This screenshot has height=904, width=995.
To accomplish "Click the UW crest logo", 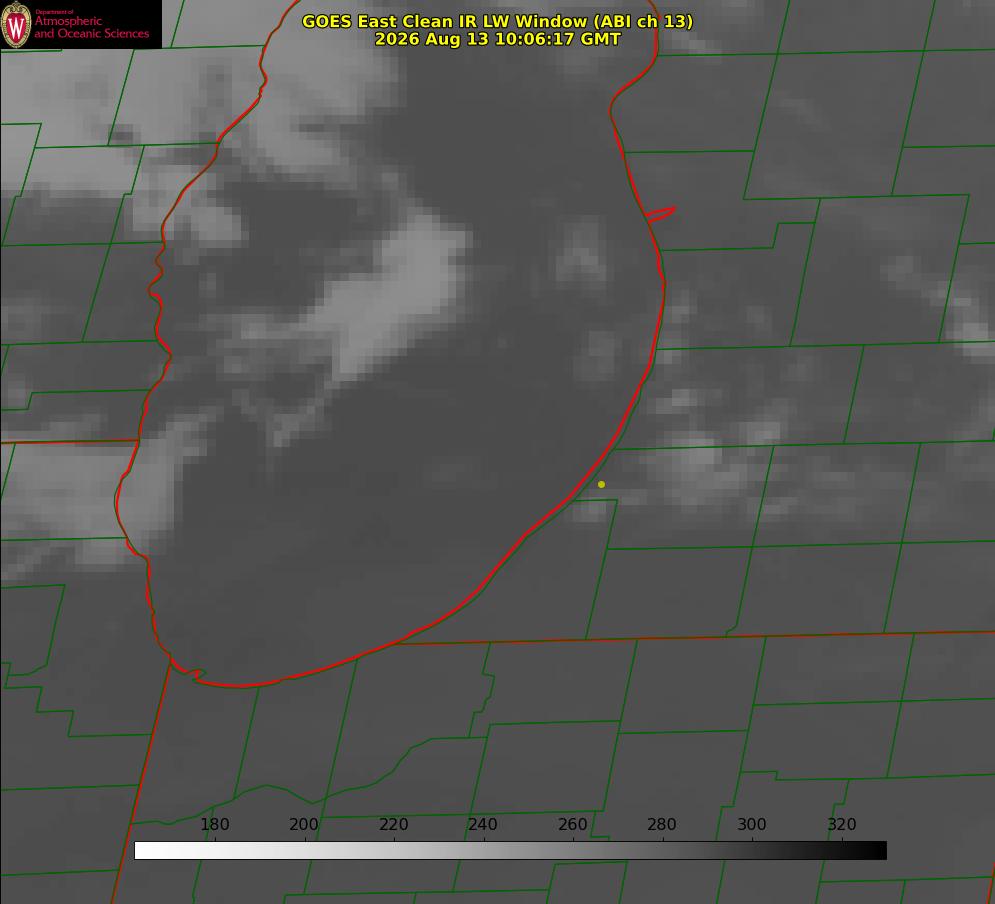I will click(x=16, y=24).
